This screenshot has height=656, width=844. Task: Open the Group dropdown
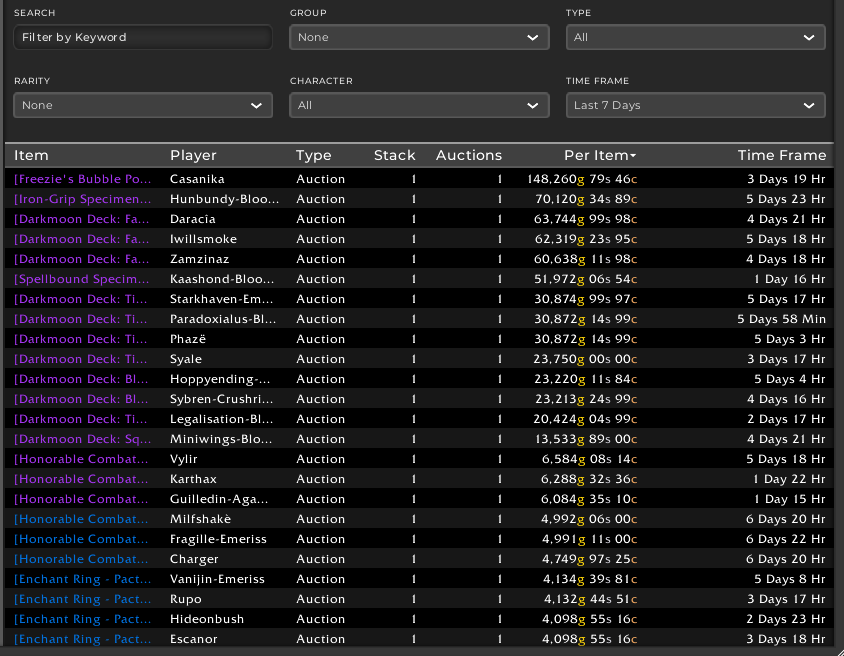[x=419, y=37]
